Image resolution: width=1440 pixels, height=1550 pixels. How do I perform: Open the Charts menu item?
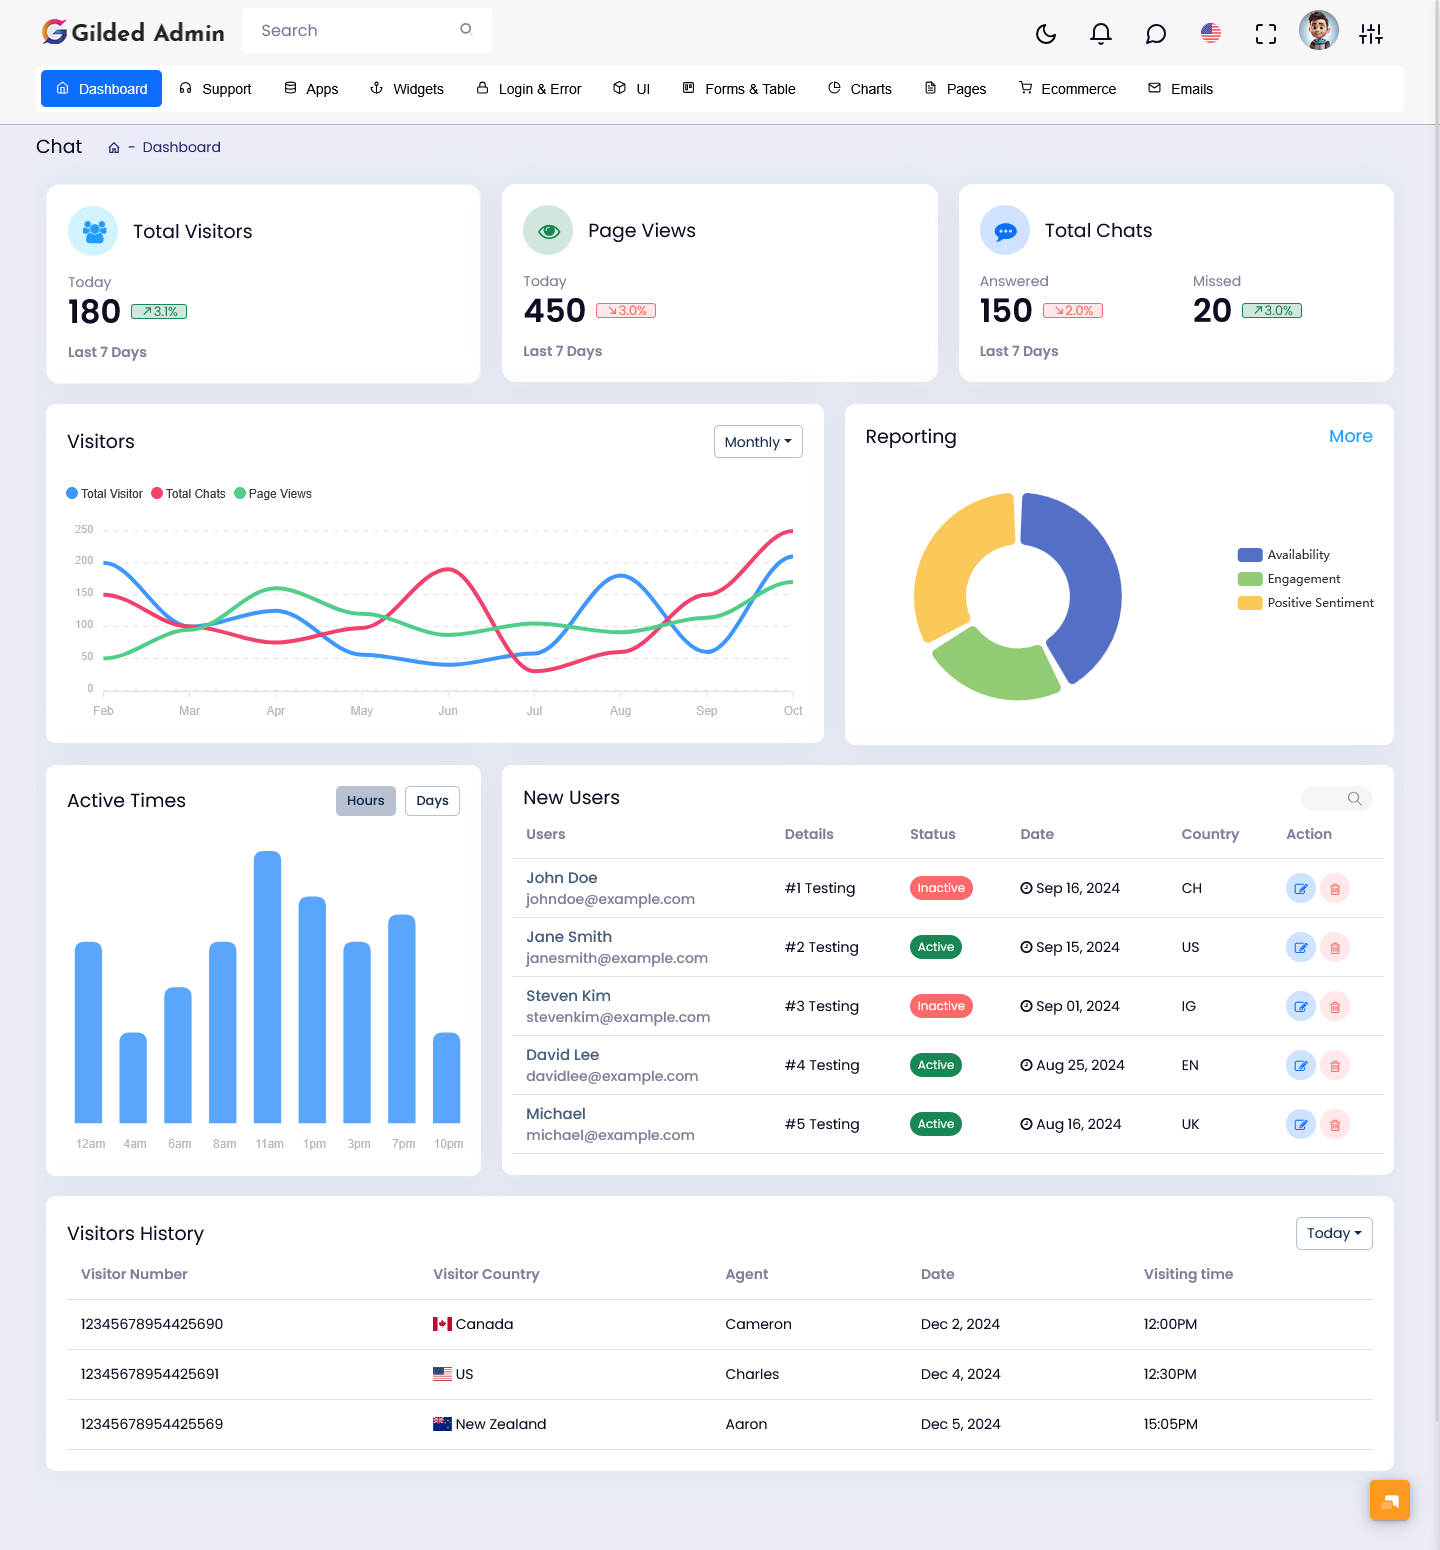pyautogui.click(x=860, y=89)
